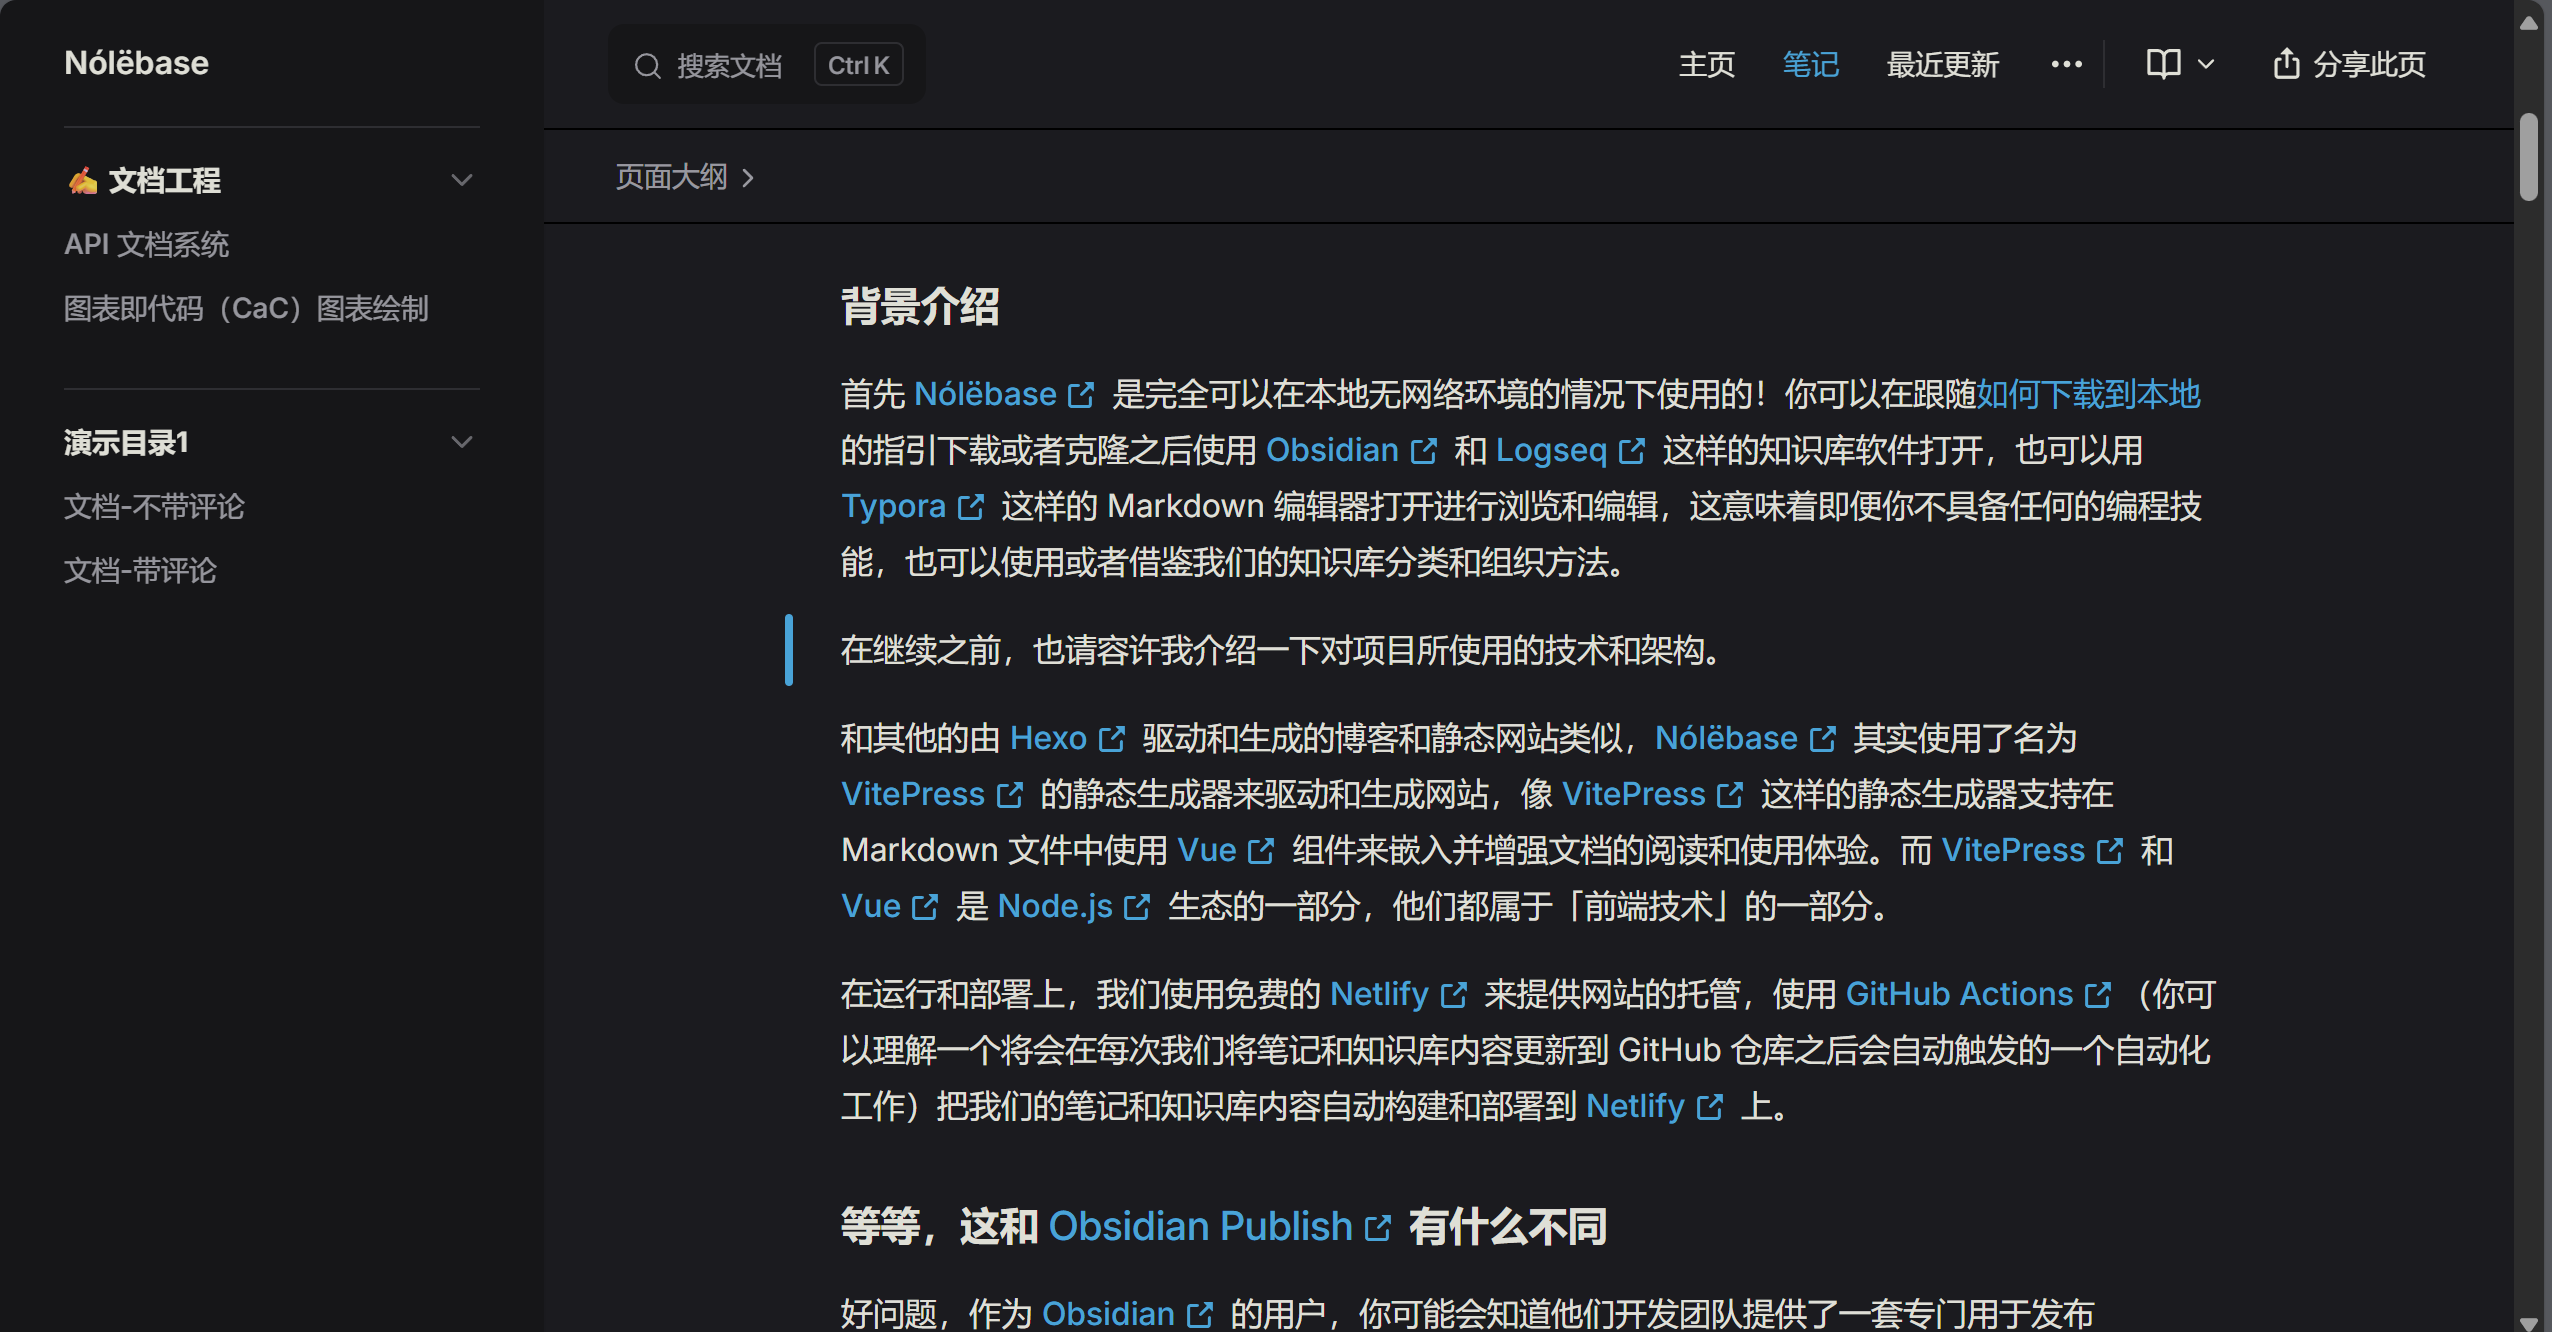
Task: Collapse the 演示目录1 sidebar section
Action: 461,442
